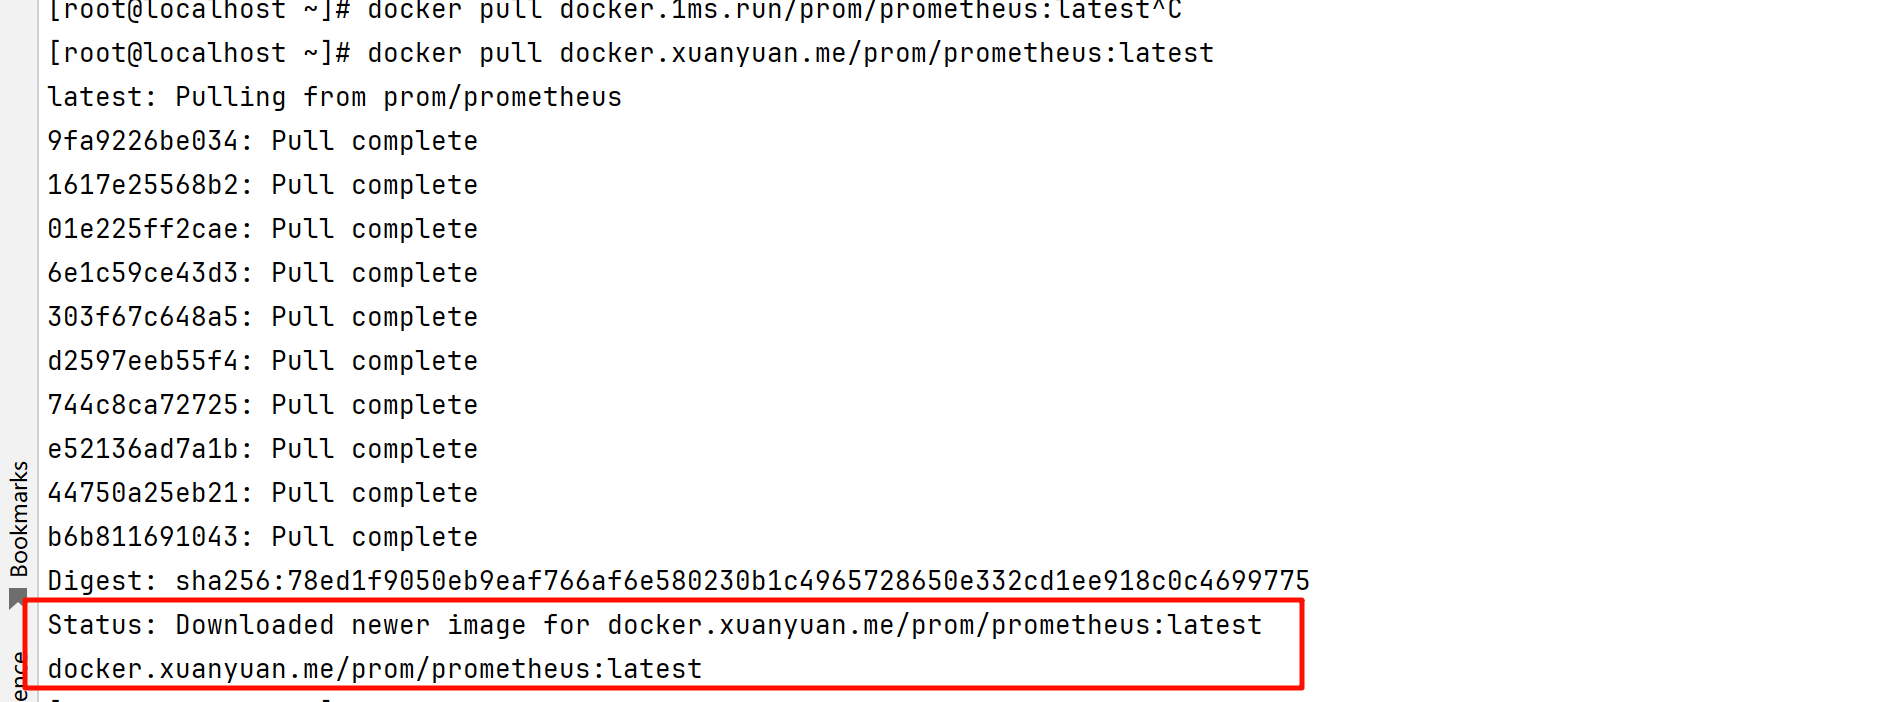Click layer 744c8ca72725 Pull complete line
Viewport: 1884px width, 702px height.
[x=263, y=405]
